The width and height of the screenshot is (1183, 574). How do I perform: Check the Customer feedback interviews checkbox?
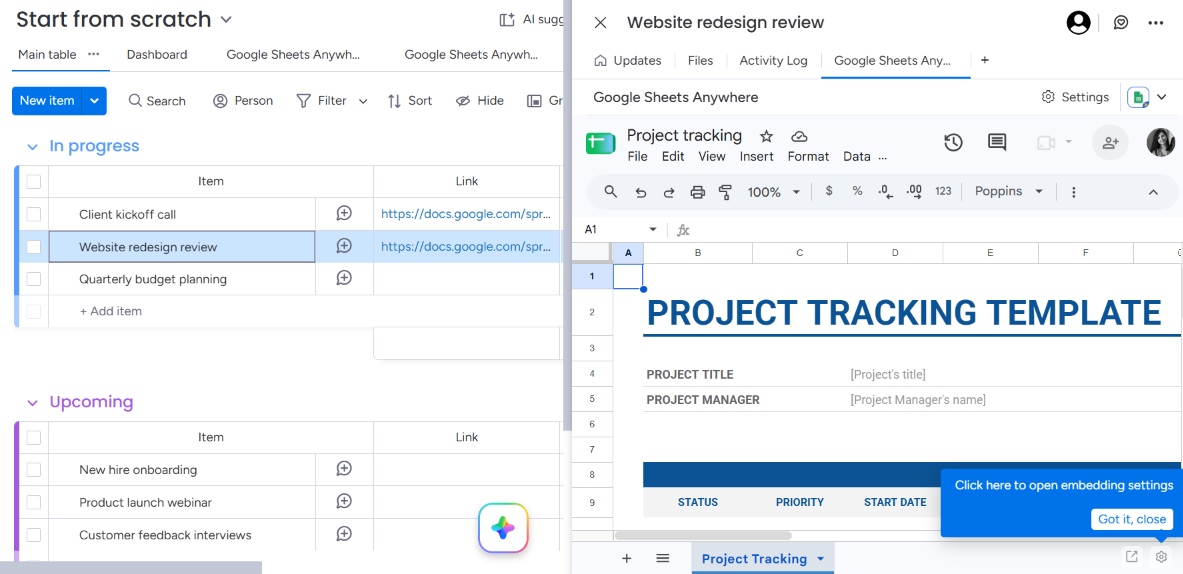33,535
